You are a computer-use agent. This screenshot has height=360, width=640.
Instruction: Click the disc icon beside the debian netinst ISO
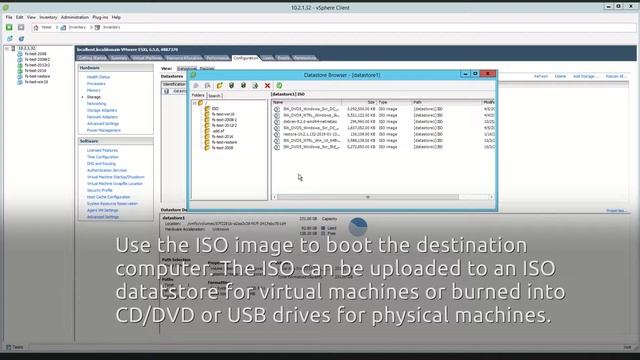[277, 122]
